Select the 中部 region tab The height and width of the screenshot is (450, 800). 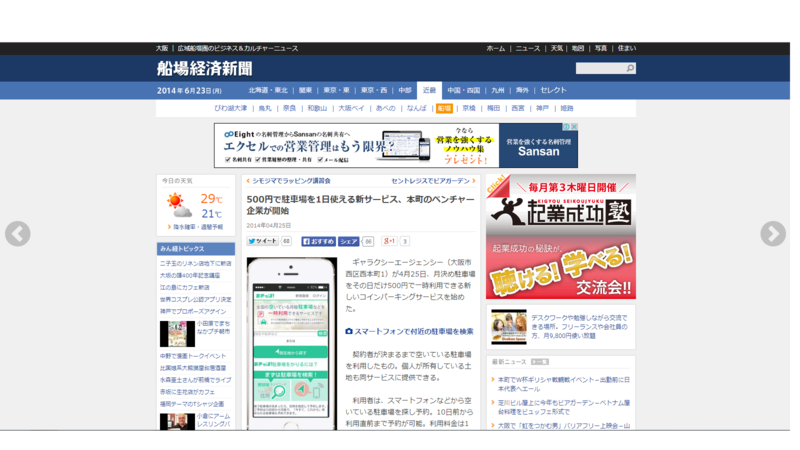coord(405,90)
